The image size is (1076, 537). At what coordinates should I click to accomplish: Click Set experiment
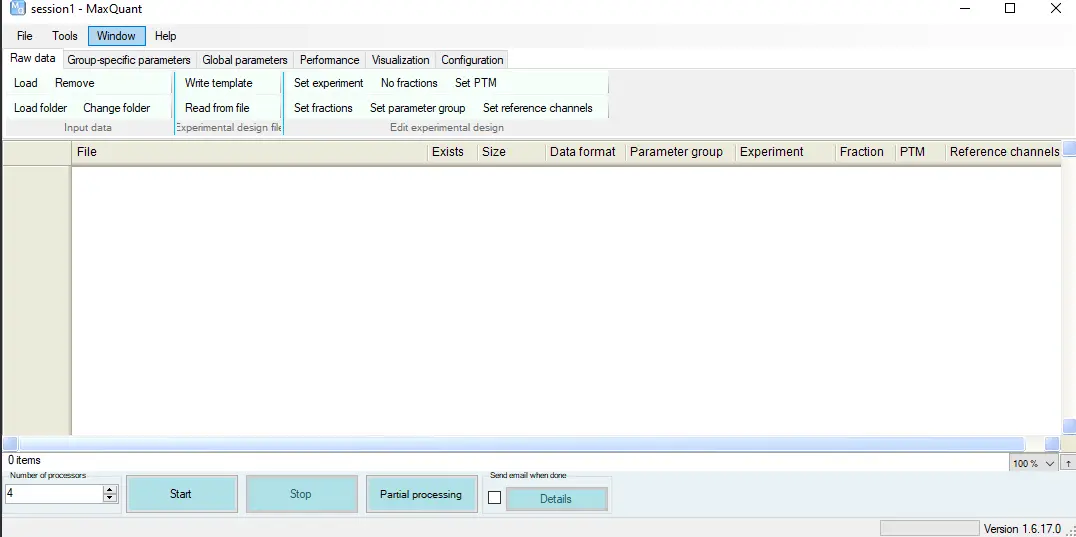329,83
